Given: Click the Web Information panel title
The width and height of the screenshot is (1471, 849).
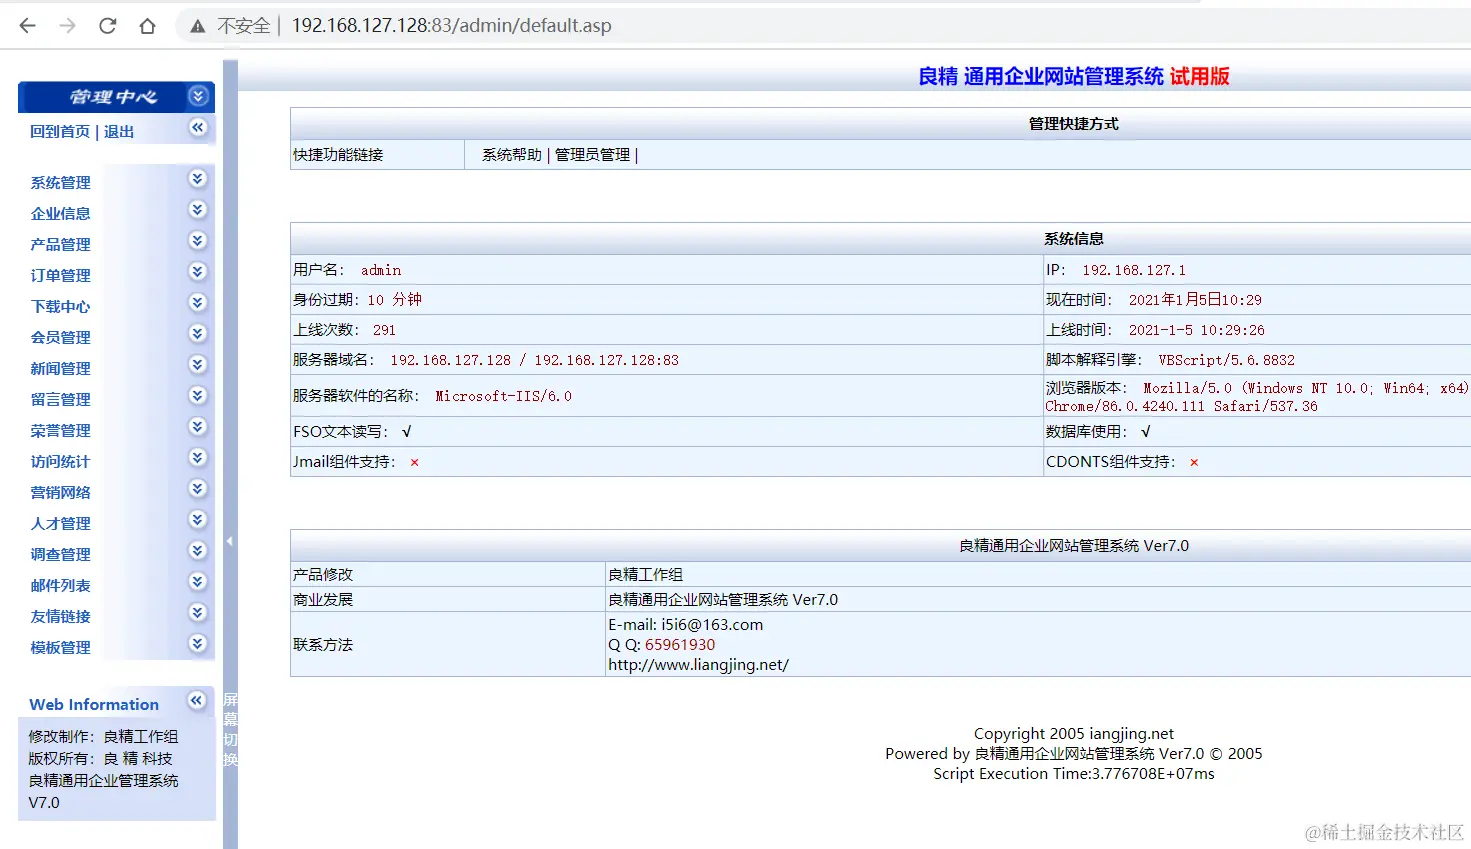Looking at the screenshot, I should (94, 705).
